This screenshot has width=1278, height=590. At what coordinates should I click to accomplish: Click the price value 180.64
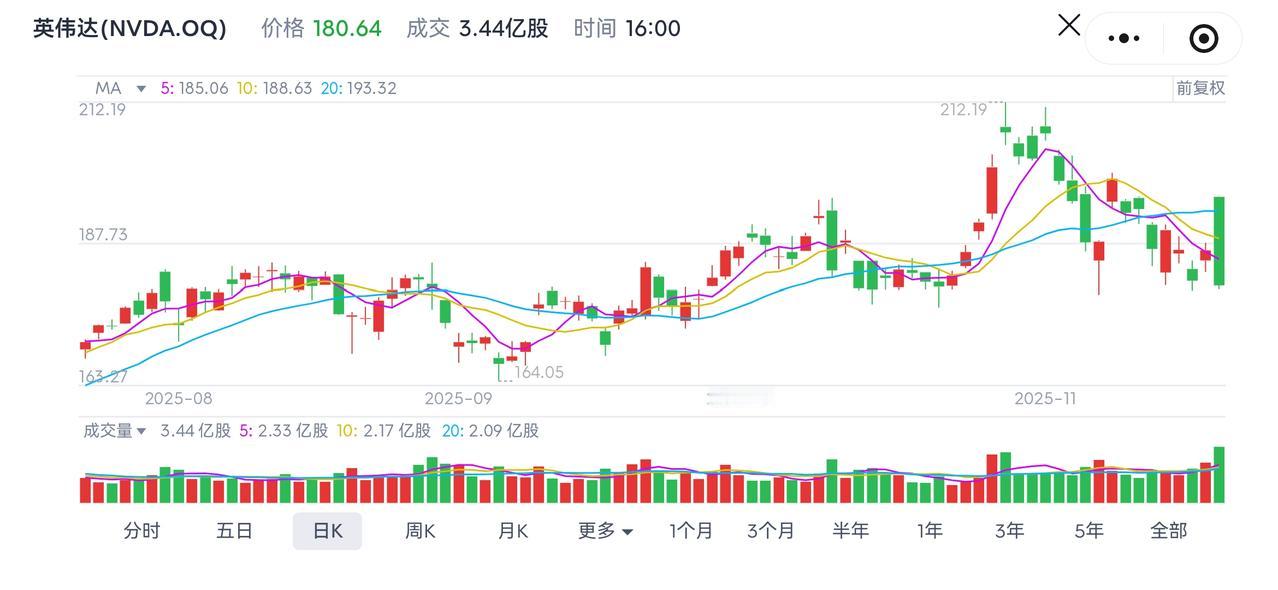(x=347, y=28)
